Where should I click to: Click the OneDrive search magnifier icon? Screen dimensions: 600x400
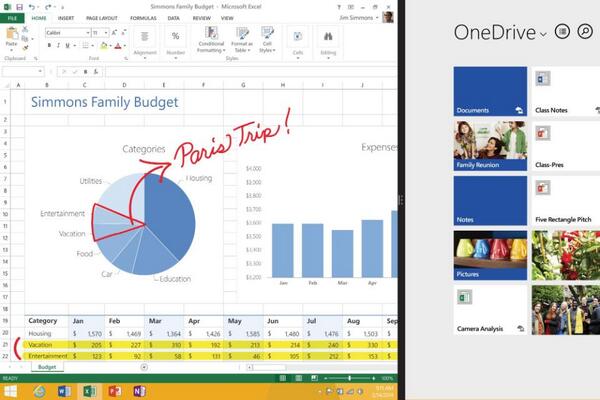(585, 32)
